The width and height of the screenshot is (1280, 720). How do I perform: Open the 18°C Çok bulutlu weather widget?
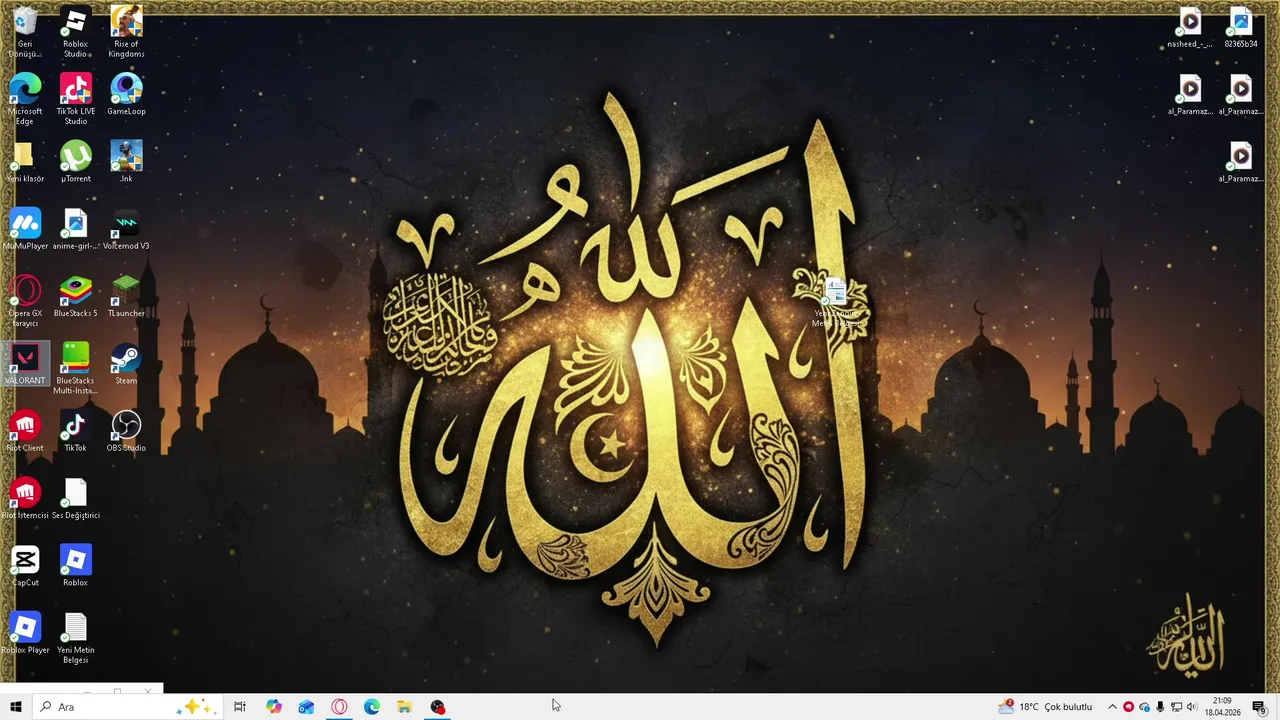[x=1046, y=707]
